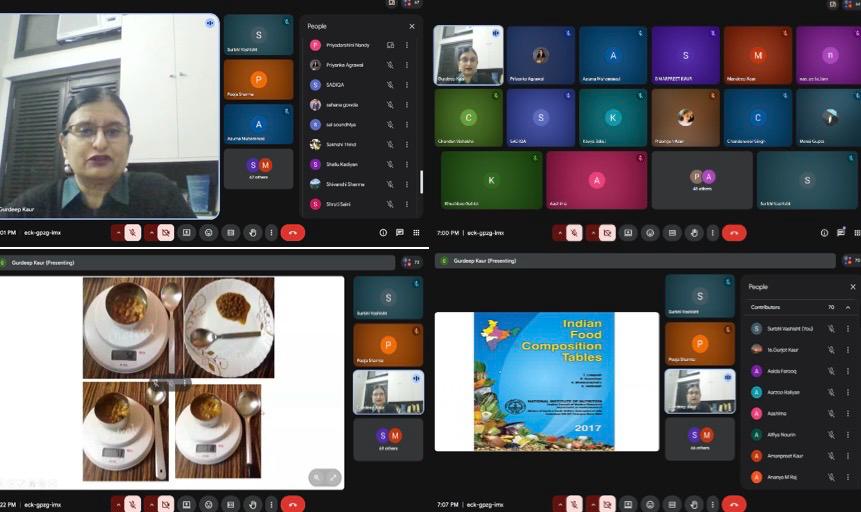The height and width of the screenshot is (512, 861).
Task: Enter fullscreen on the food scale presentation
Action: pos(333,478)
